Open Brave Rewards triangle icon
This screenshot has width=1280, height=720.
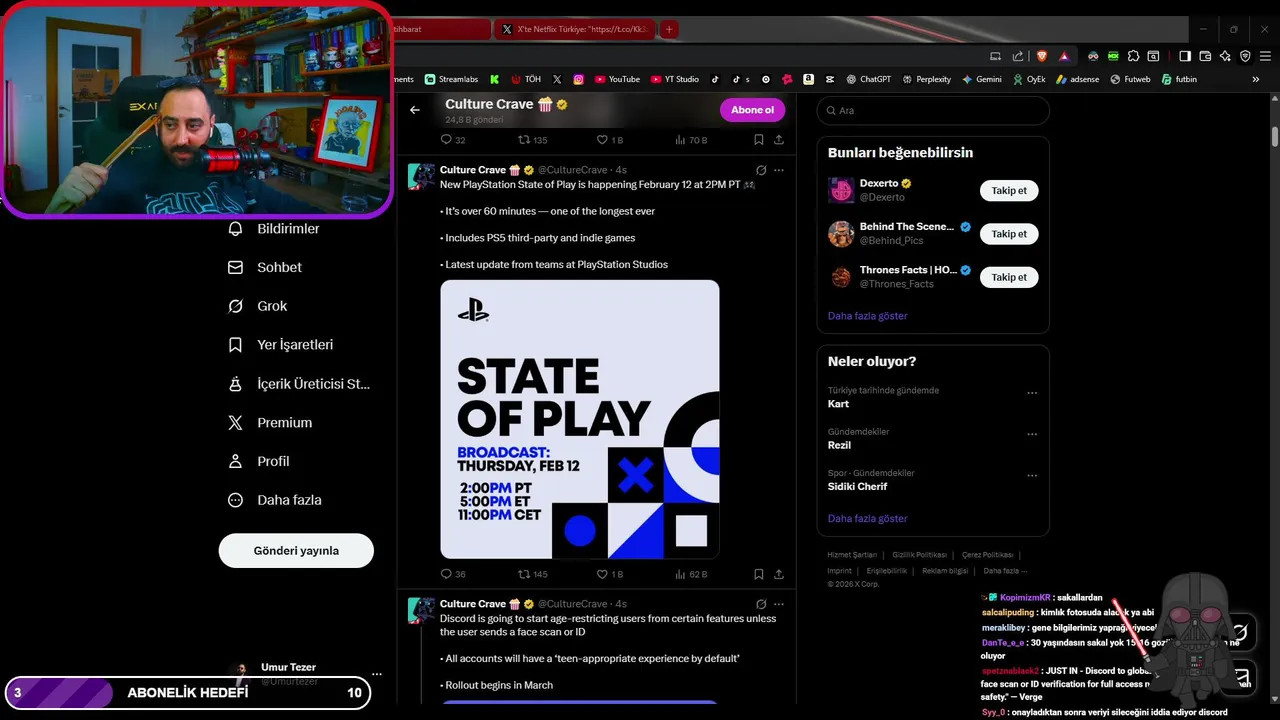point(1064,56)
